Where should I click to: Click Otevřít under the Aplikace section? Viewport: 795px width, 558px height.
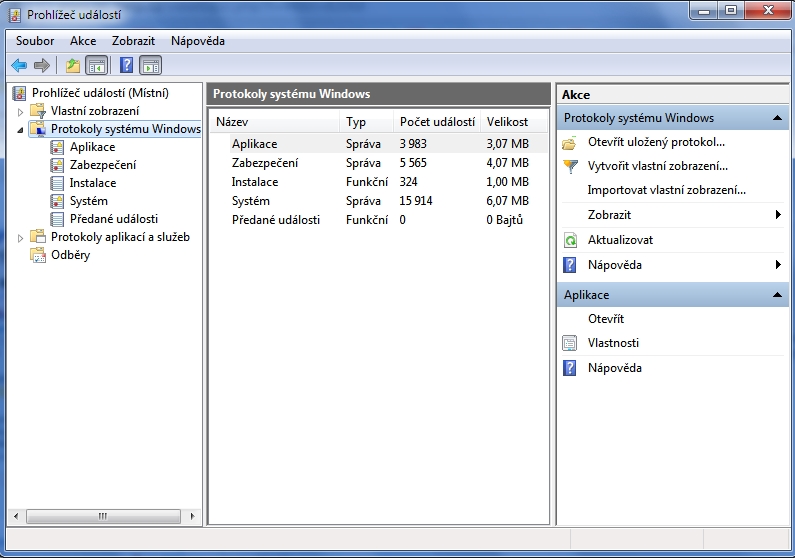[606, 319]
